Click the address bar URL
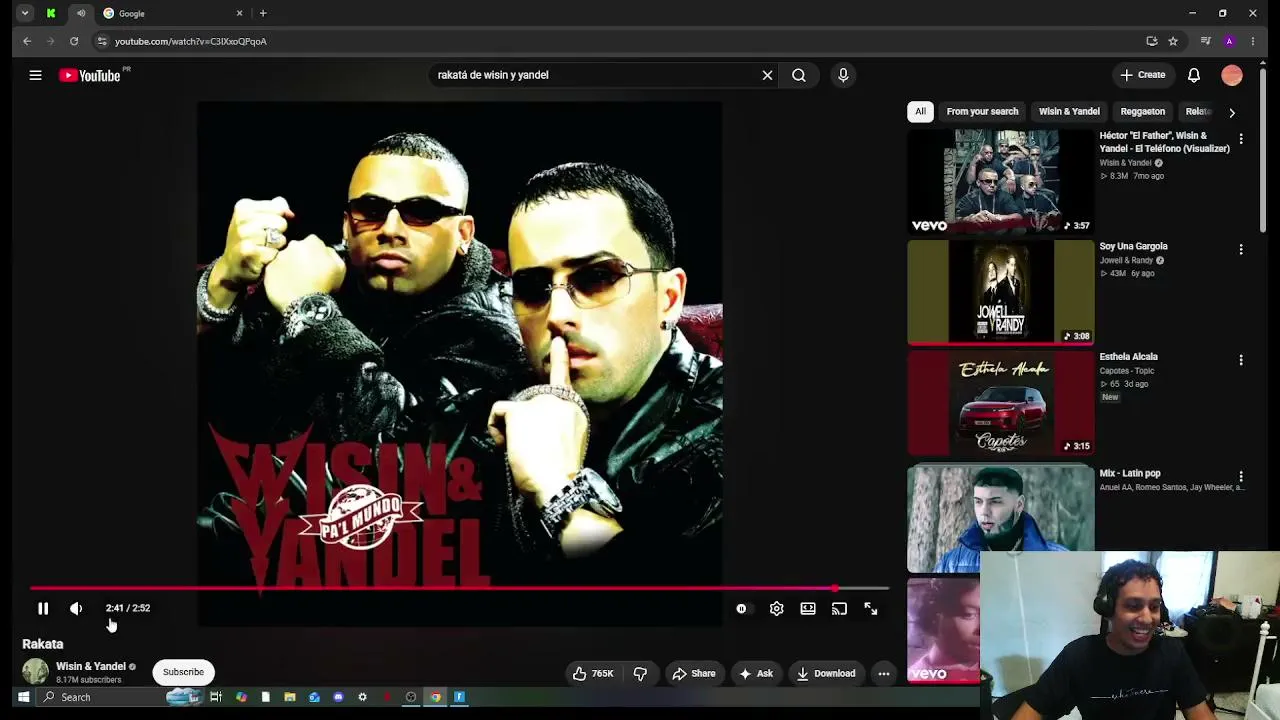 click(x=190, y=42)
